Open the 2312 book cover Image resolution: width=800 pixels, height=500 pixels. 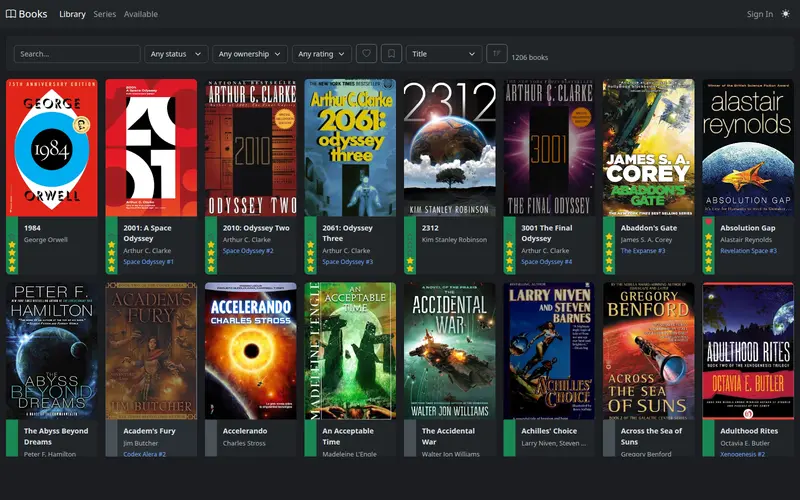tap(449, 147)
